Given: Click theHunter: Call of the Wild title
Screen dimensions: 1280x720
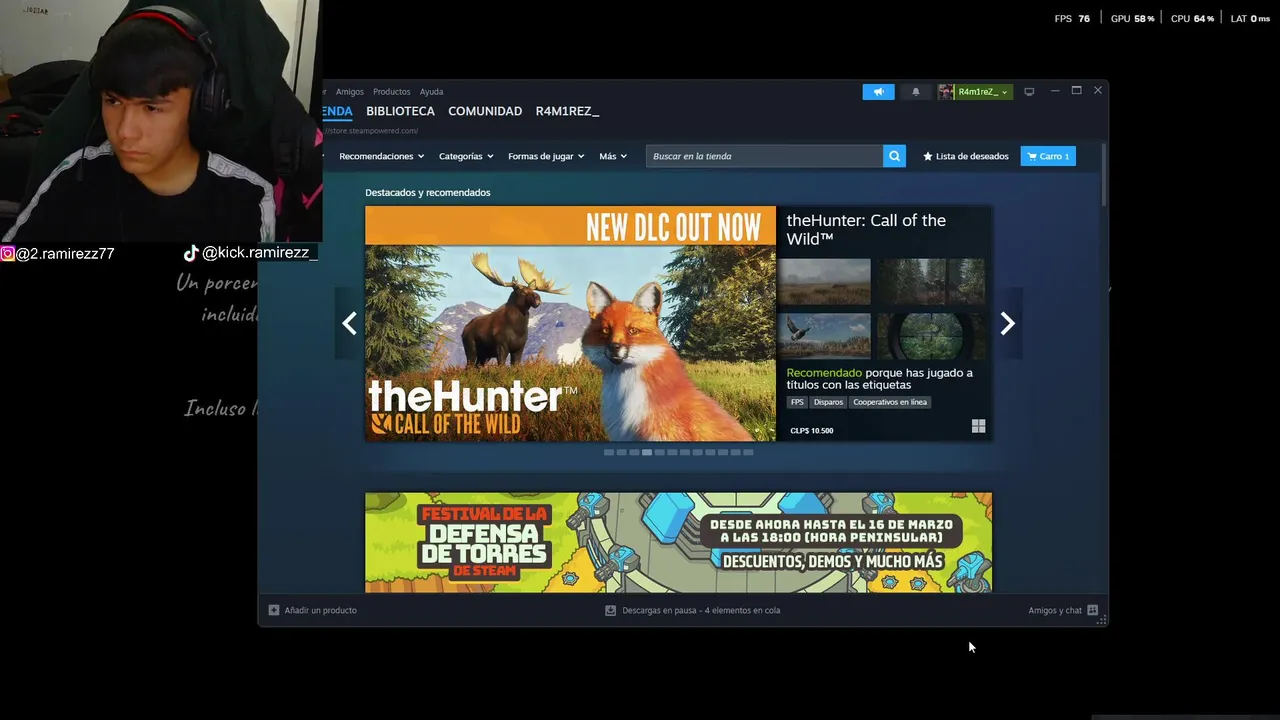Looking at the screenshot, I should pos(866,230).
